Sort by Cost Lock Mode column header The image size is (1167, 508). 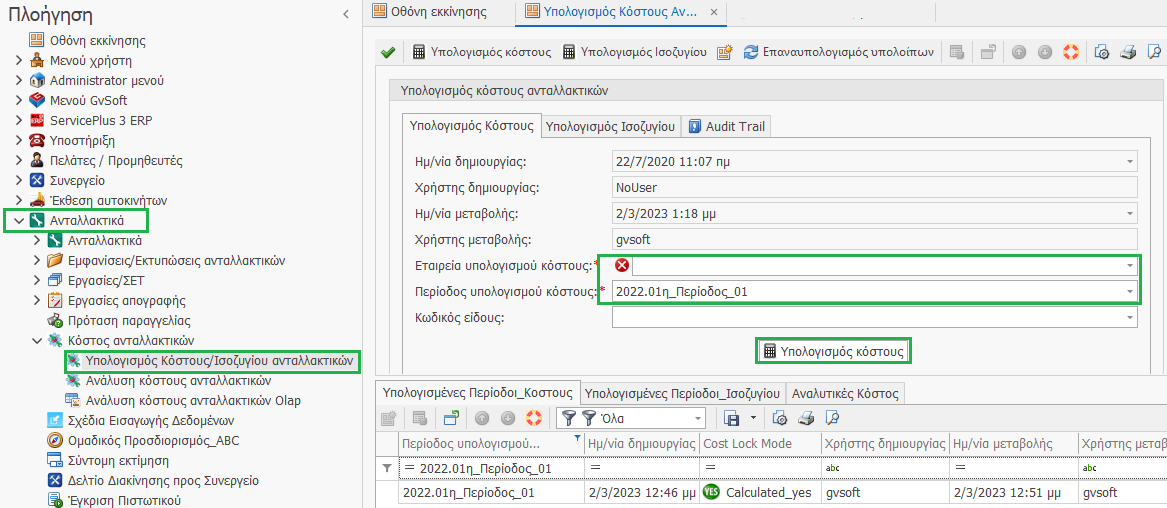760,444
